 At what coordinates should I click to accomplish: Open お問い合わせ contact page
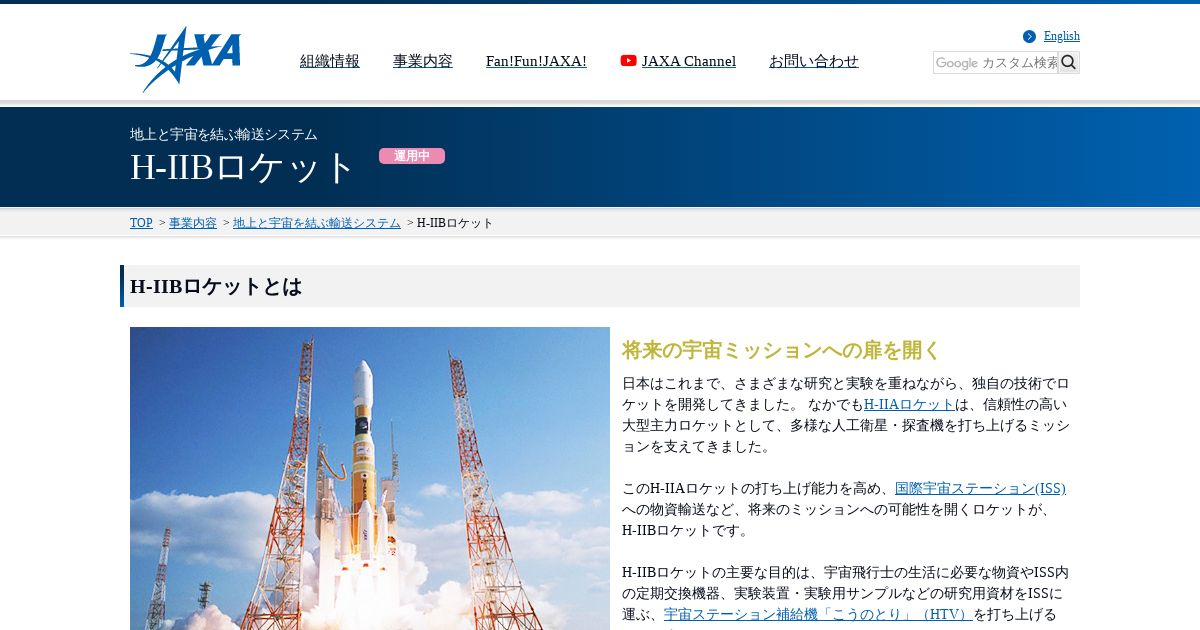click(814, 61)
